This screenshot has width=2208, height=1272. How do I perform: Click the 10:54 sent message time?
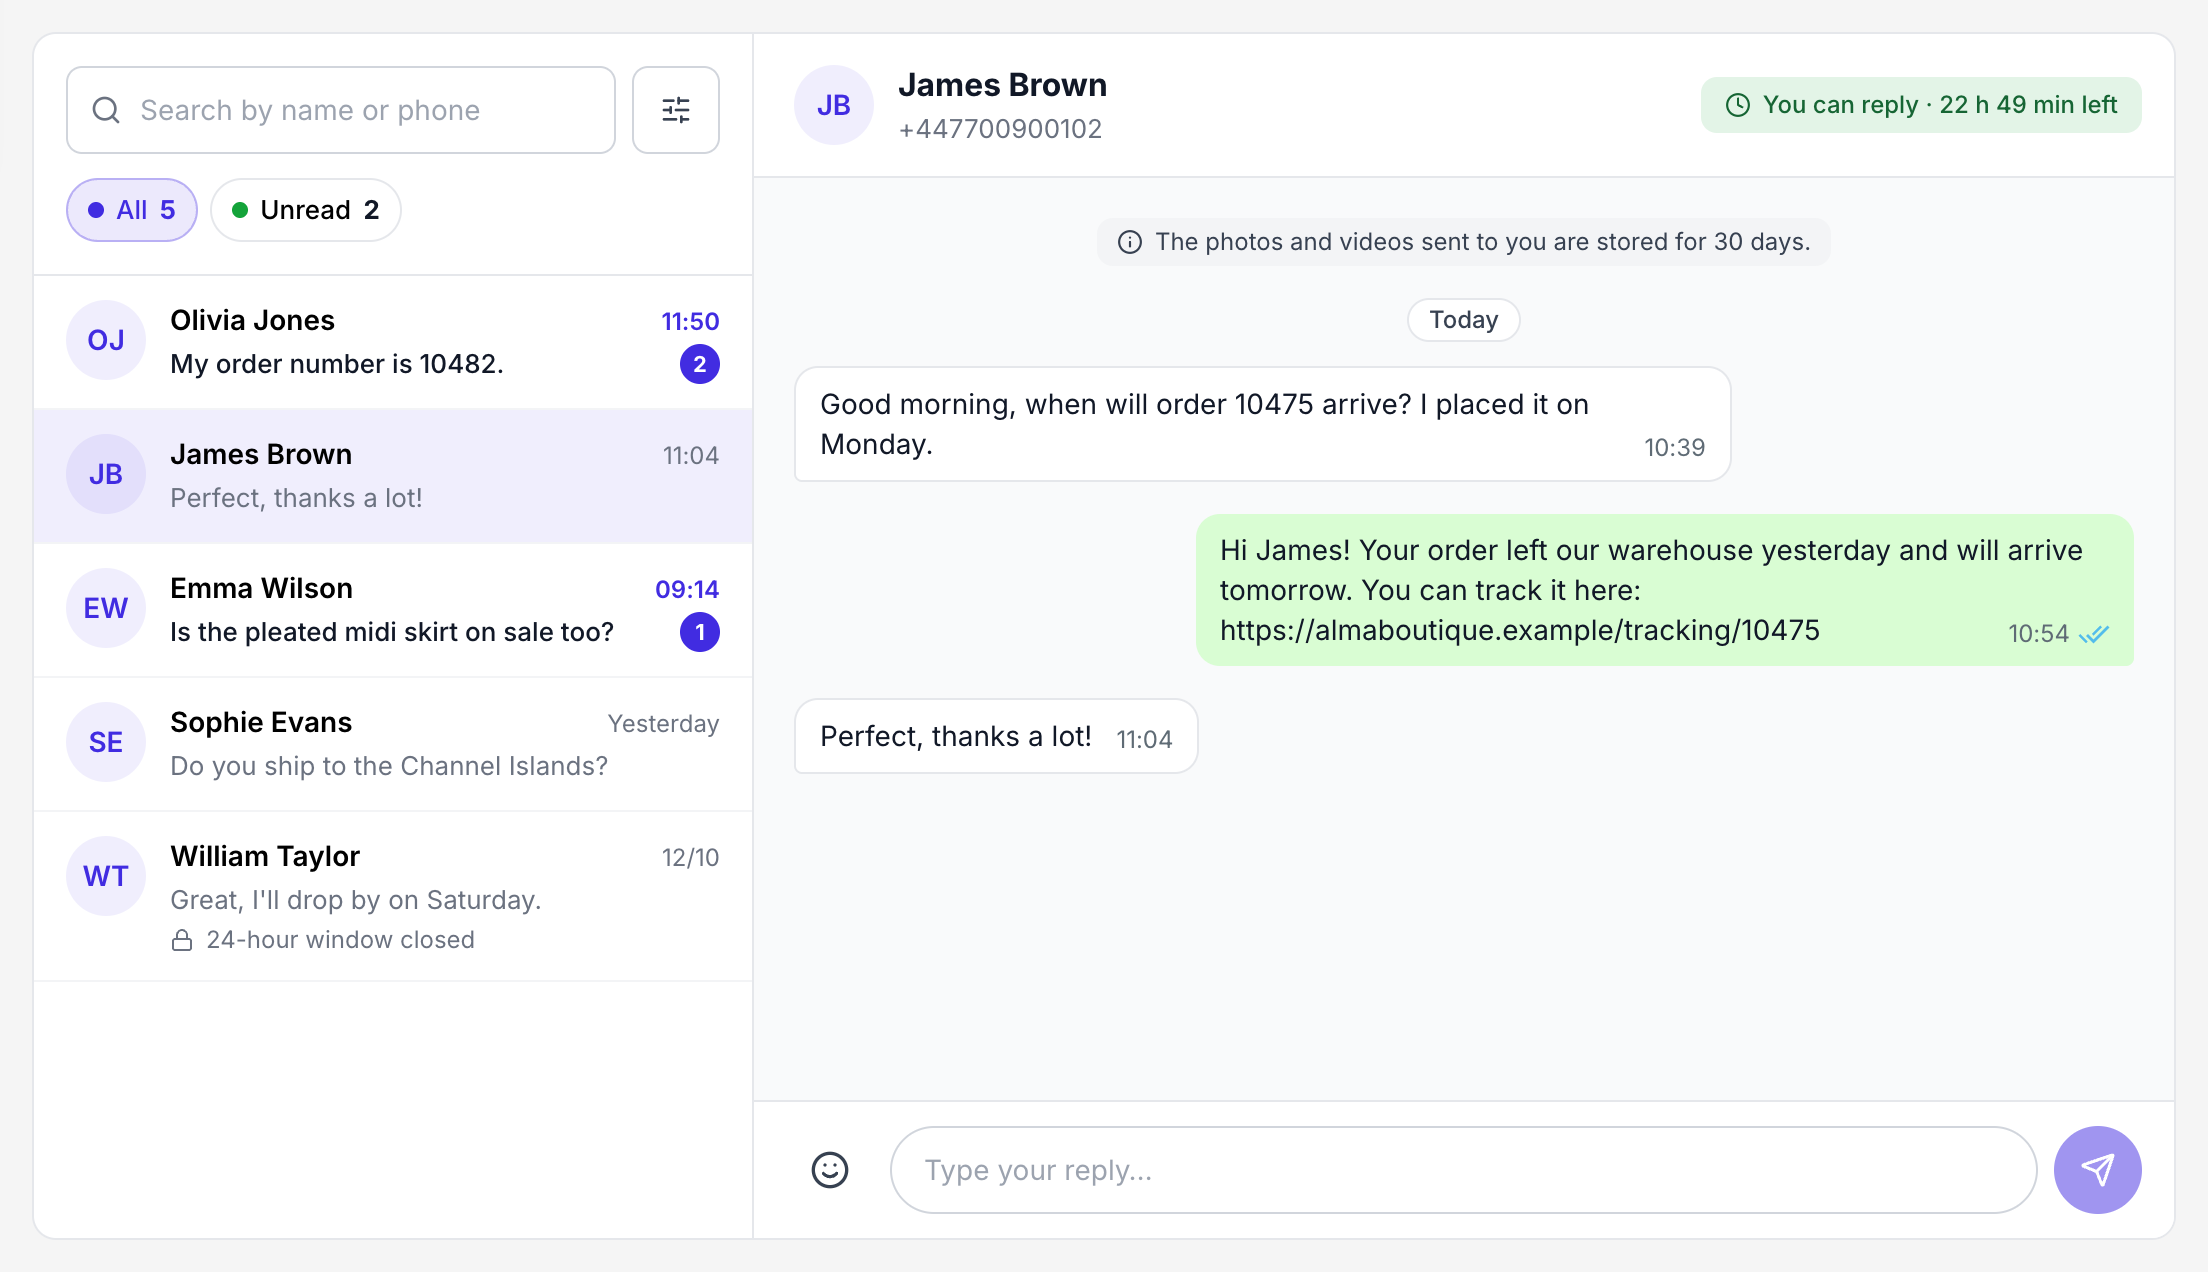(2038, 634)
